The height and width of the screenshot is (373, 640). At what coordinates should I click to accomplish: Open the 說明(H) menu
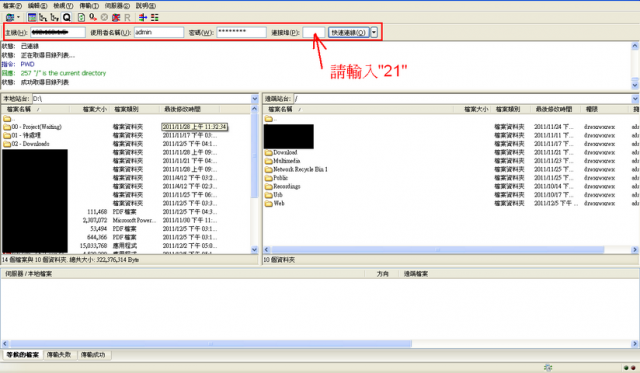tap(146, 6)
